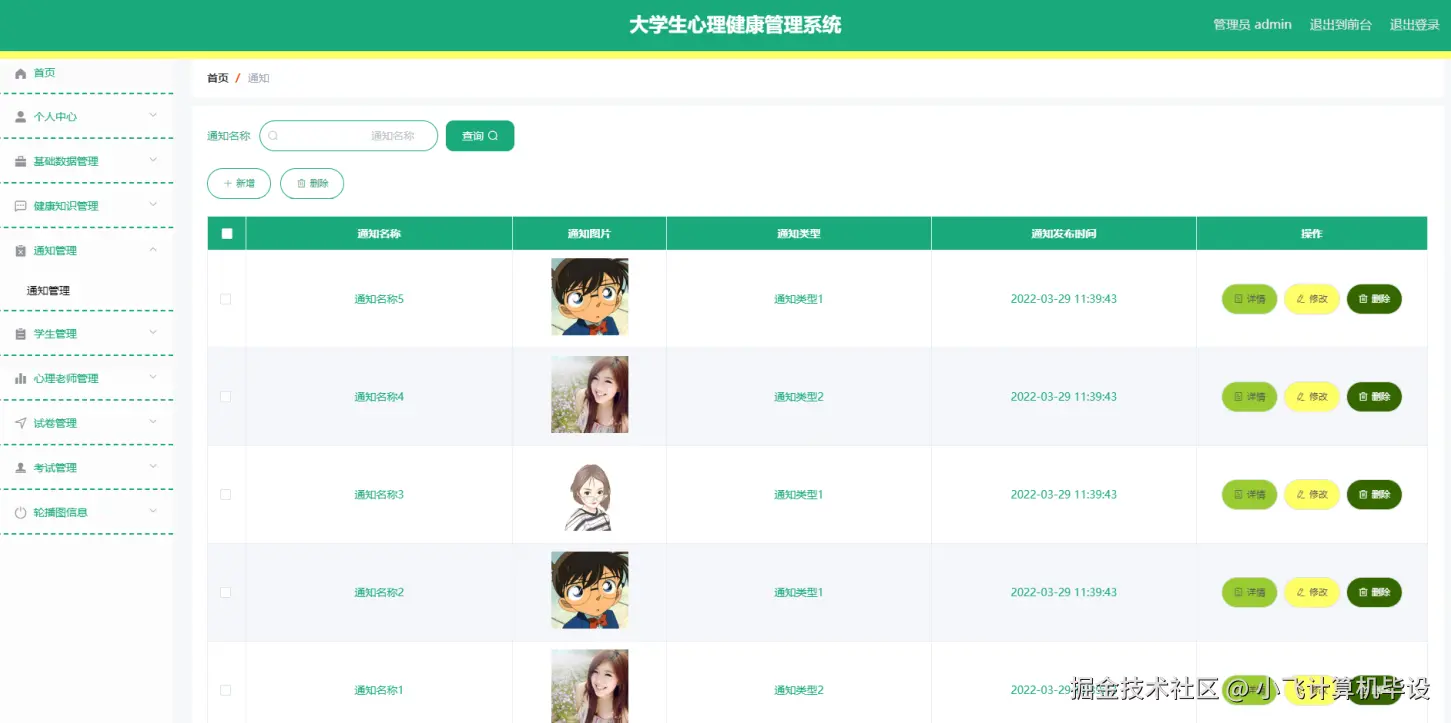Click 删除 for 通知名称5 row
1451x723 pixels.
pos(1374,299)
